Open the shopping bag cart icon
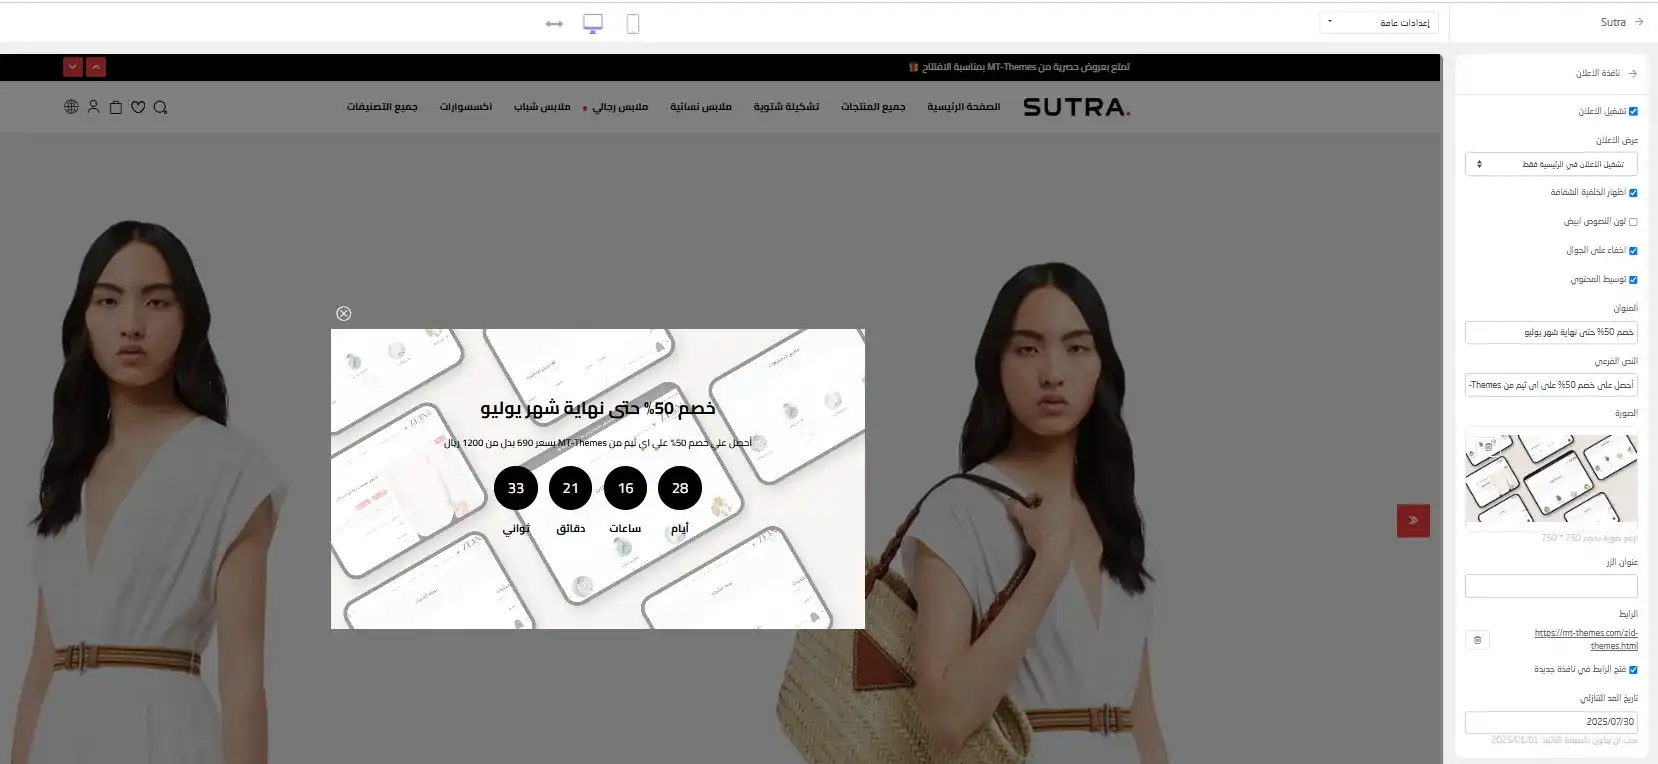 click(116, 107)
